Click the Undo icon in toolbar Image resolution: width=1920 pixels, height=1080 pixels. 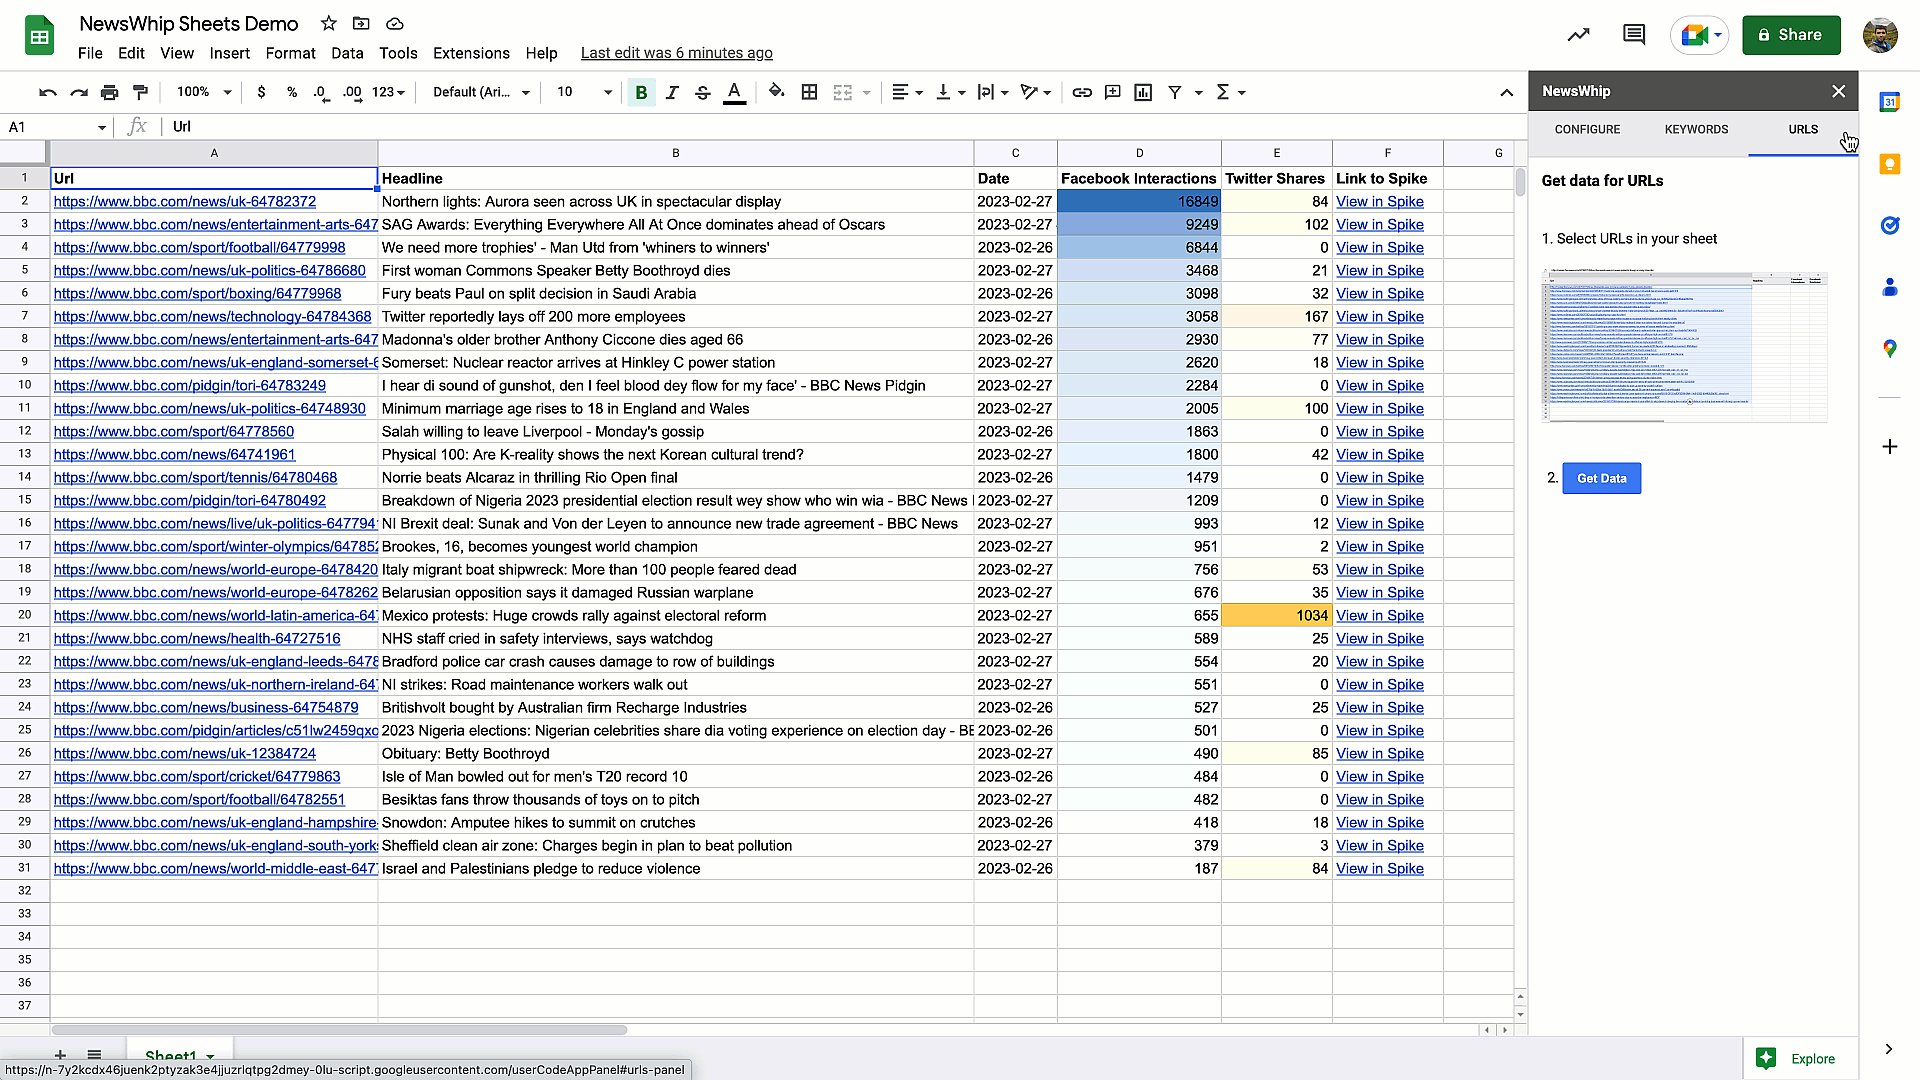[x=47, y=92]
